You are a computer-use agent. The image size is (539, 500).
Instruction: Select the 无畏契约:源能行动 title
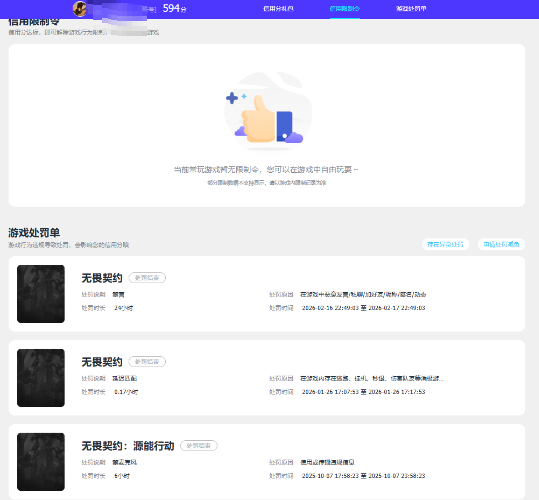click(x=128, y=446)
